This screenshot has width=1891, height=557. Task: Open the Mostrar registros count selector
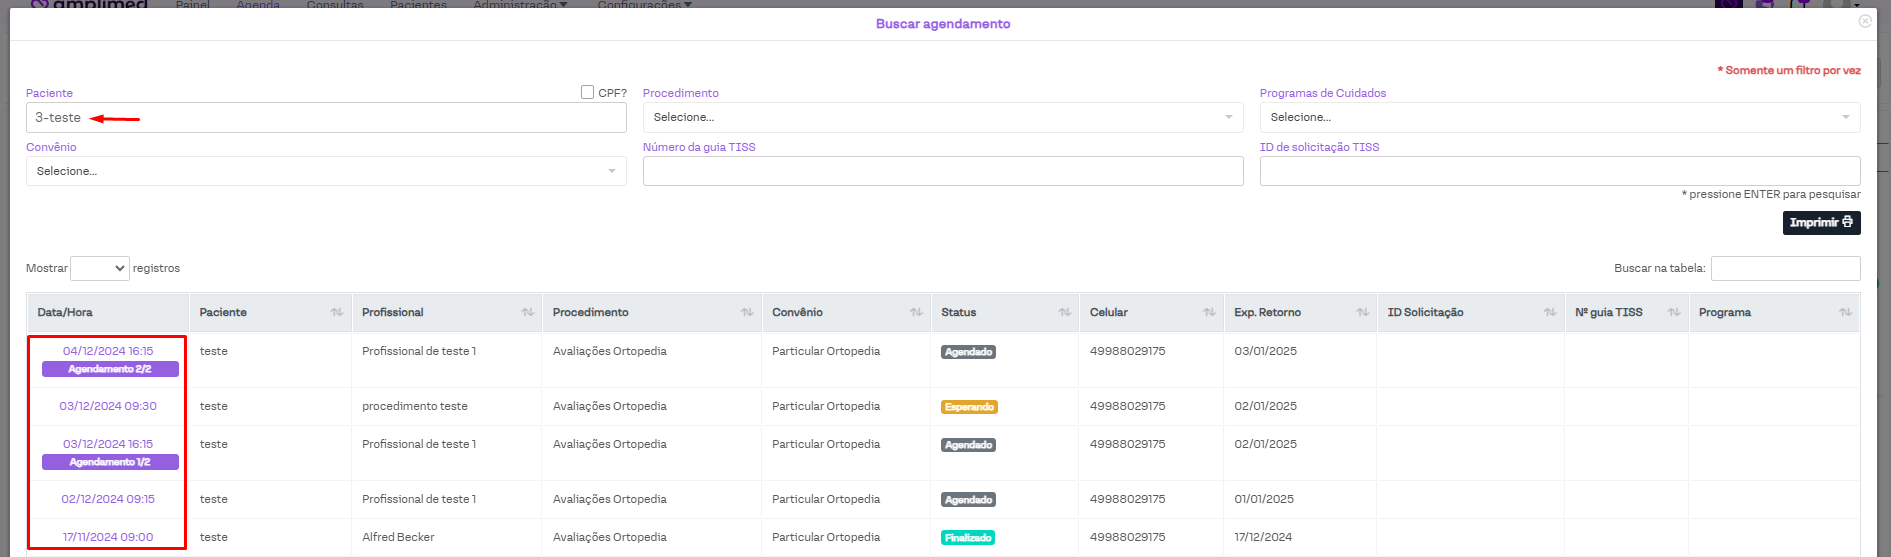click(100, 268)
